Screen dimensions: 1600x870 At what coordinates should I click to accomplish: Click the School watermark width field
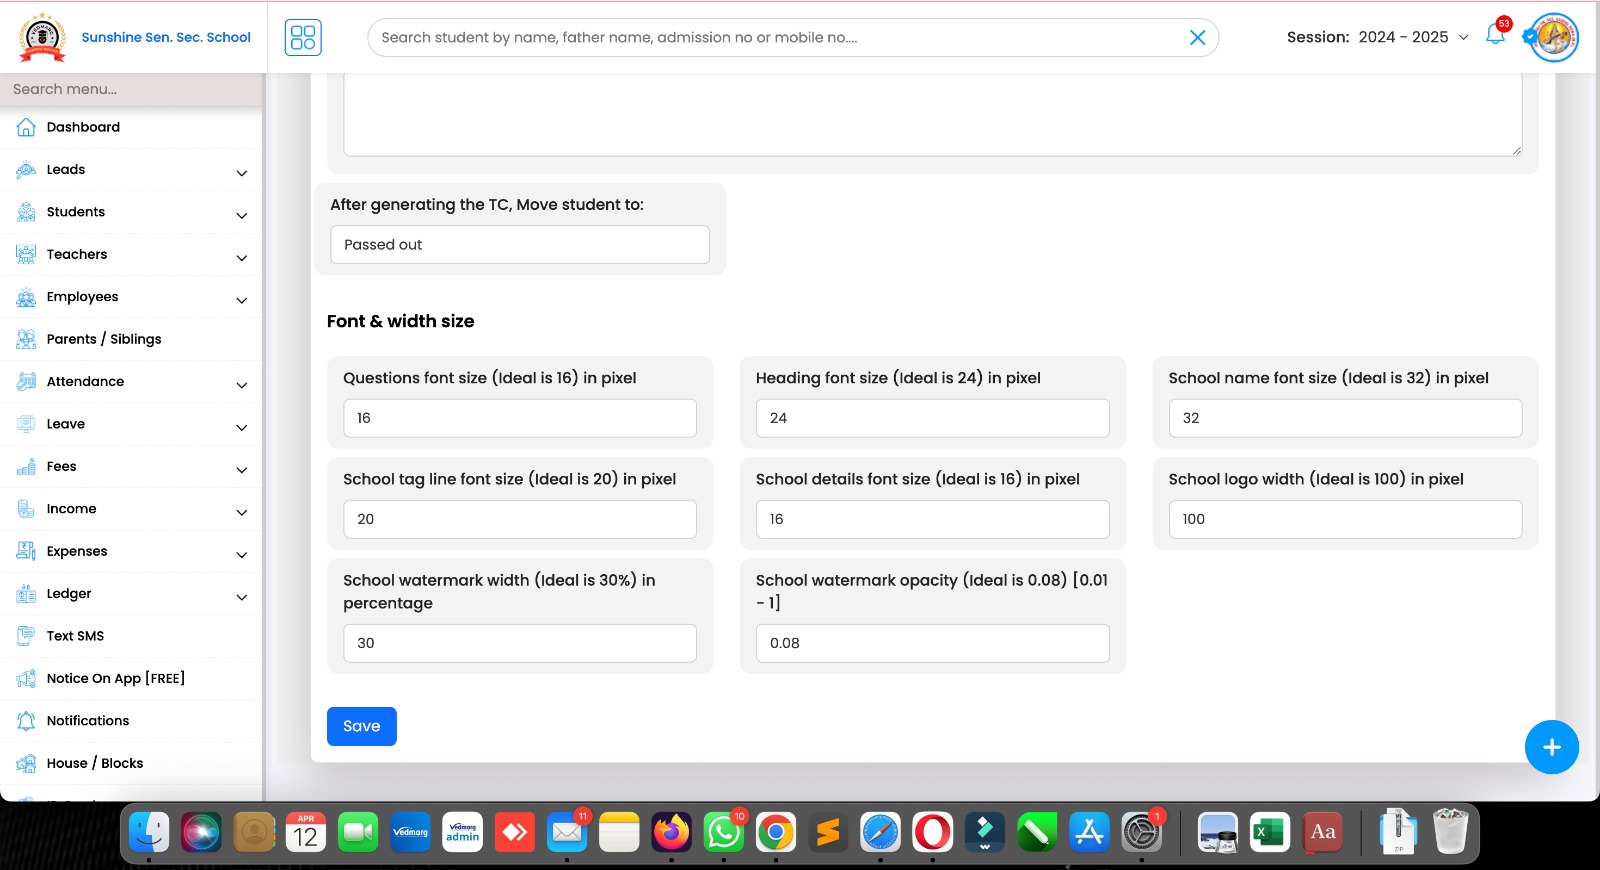[x=520, y=643]
